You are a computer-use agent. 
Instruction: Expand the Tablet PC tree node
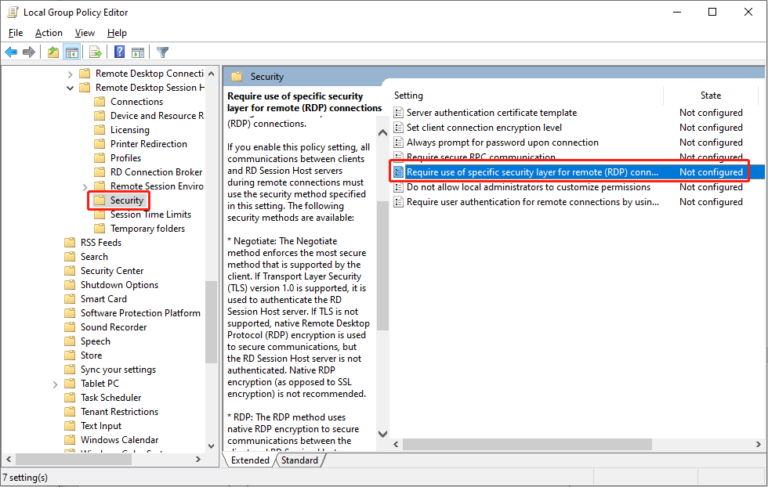click(x=55, y=384)
